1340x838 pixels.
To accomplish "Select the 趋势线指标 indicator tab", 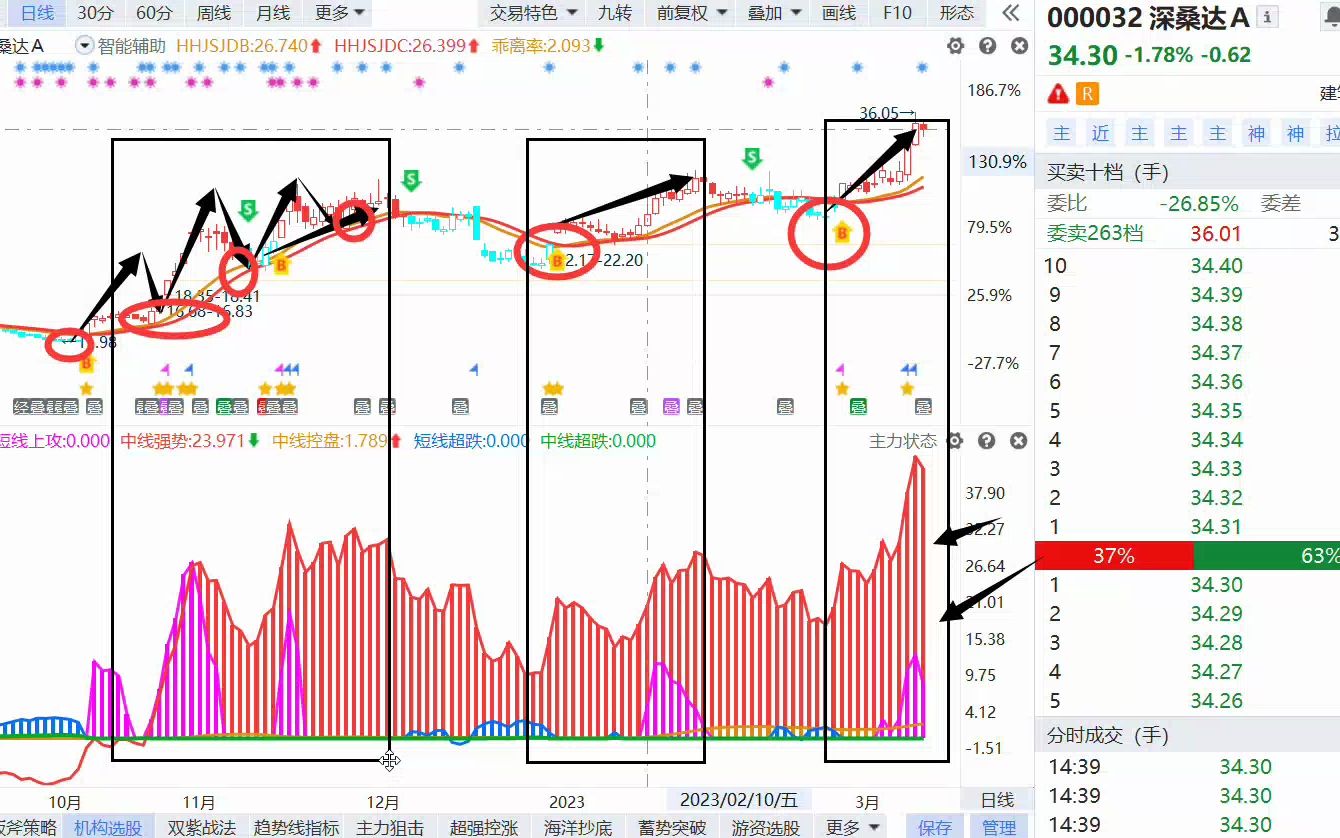I will click(296, 827).
